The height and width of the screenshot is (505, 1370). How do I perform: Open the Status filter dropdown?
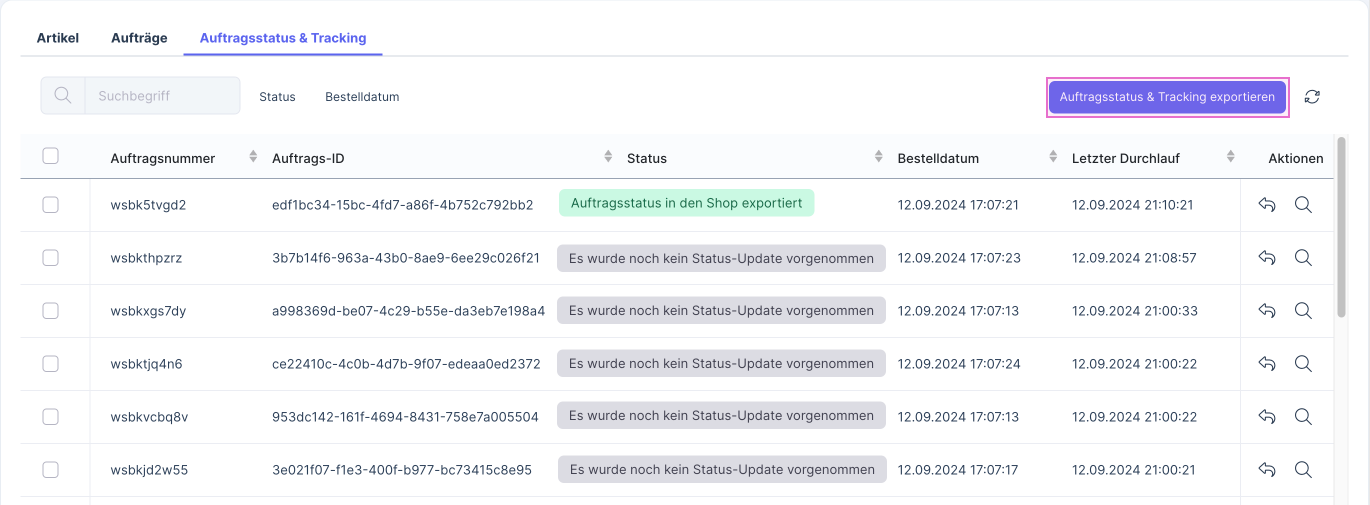point(277,97)
